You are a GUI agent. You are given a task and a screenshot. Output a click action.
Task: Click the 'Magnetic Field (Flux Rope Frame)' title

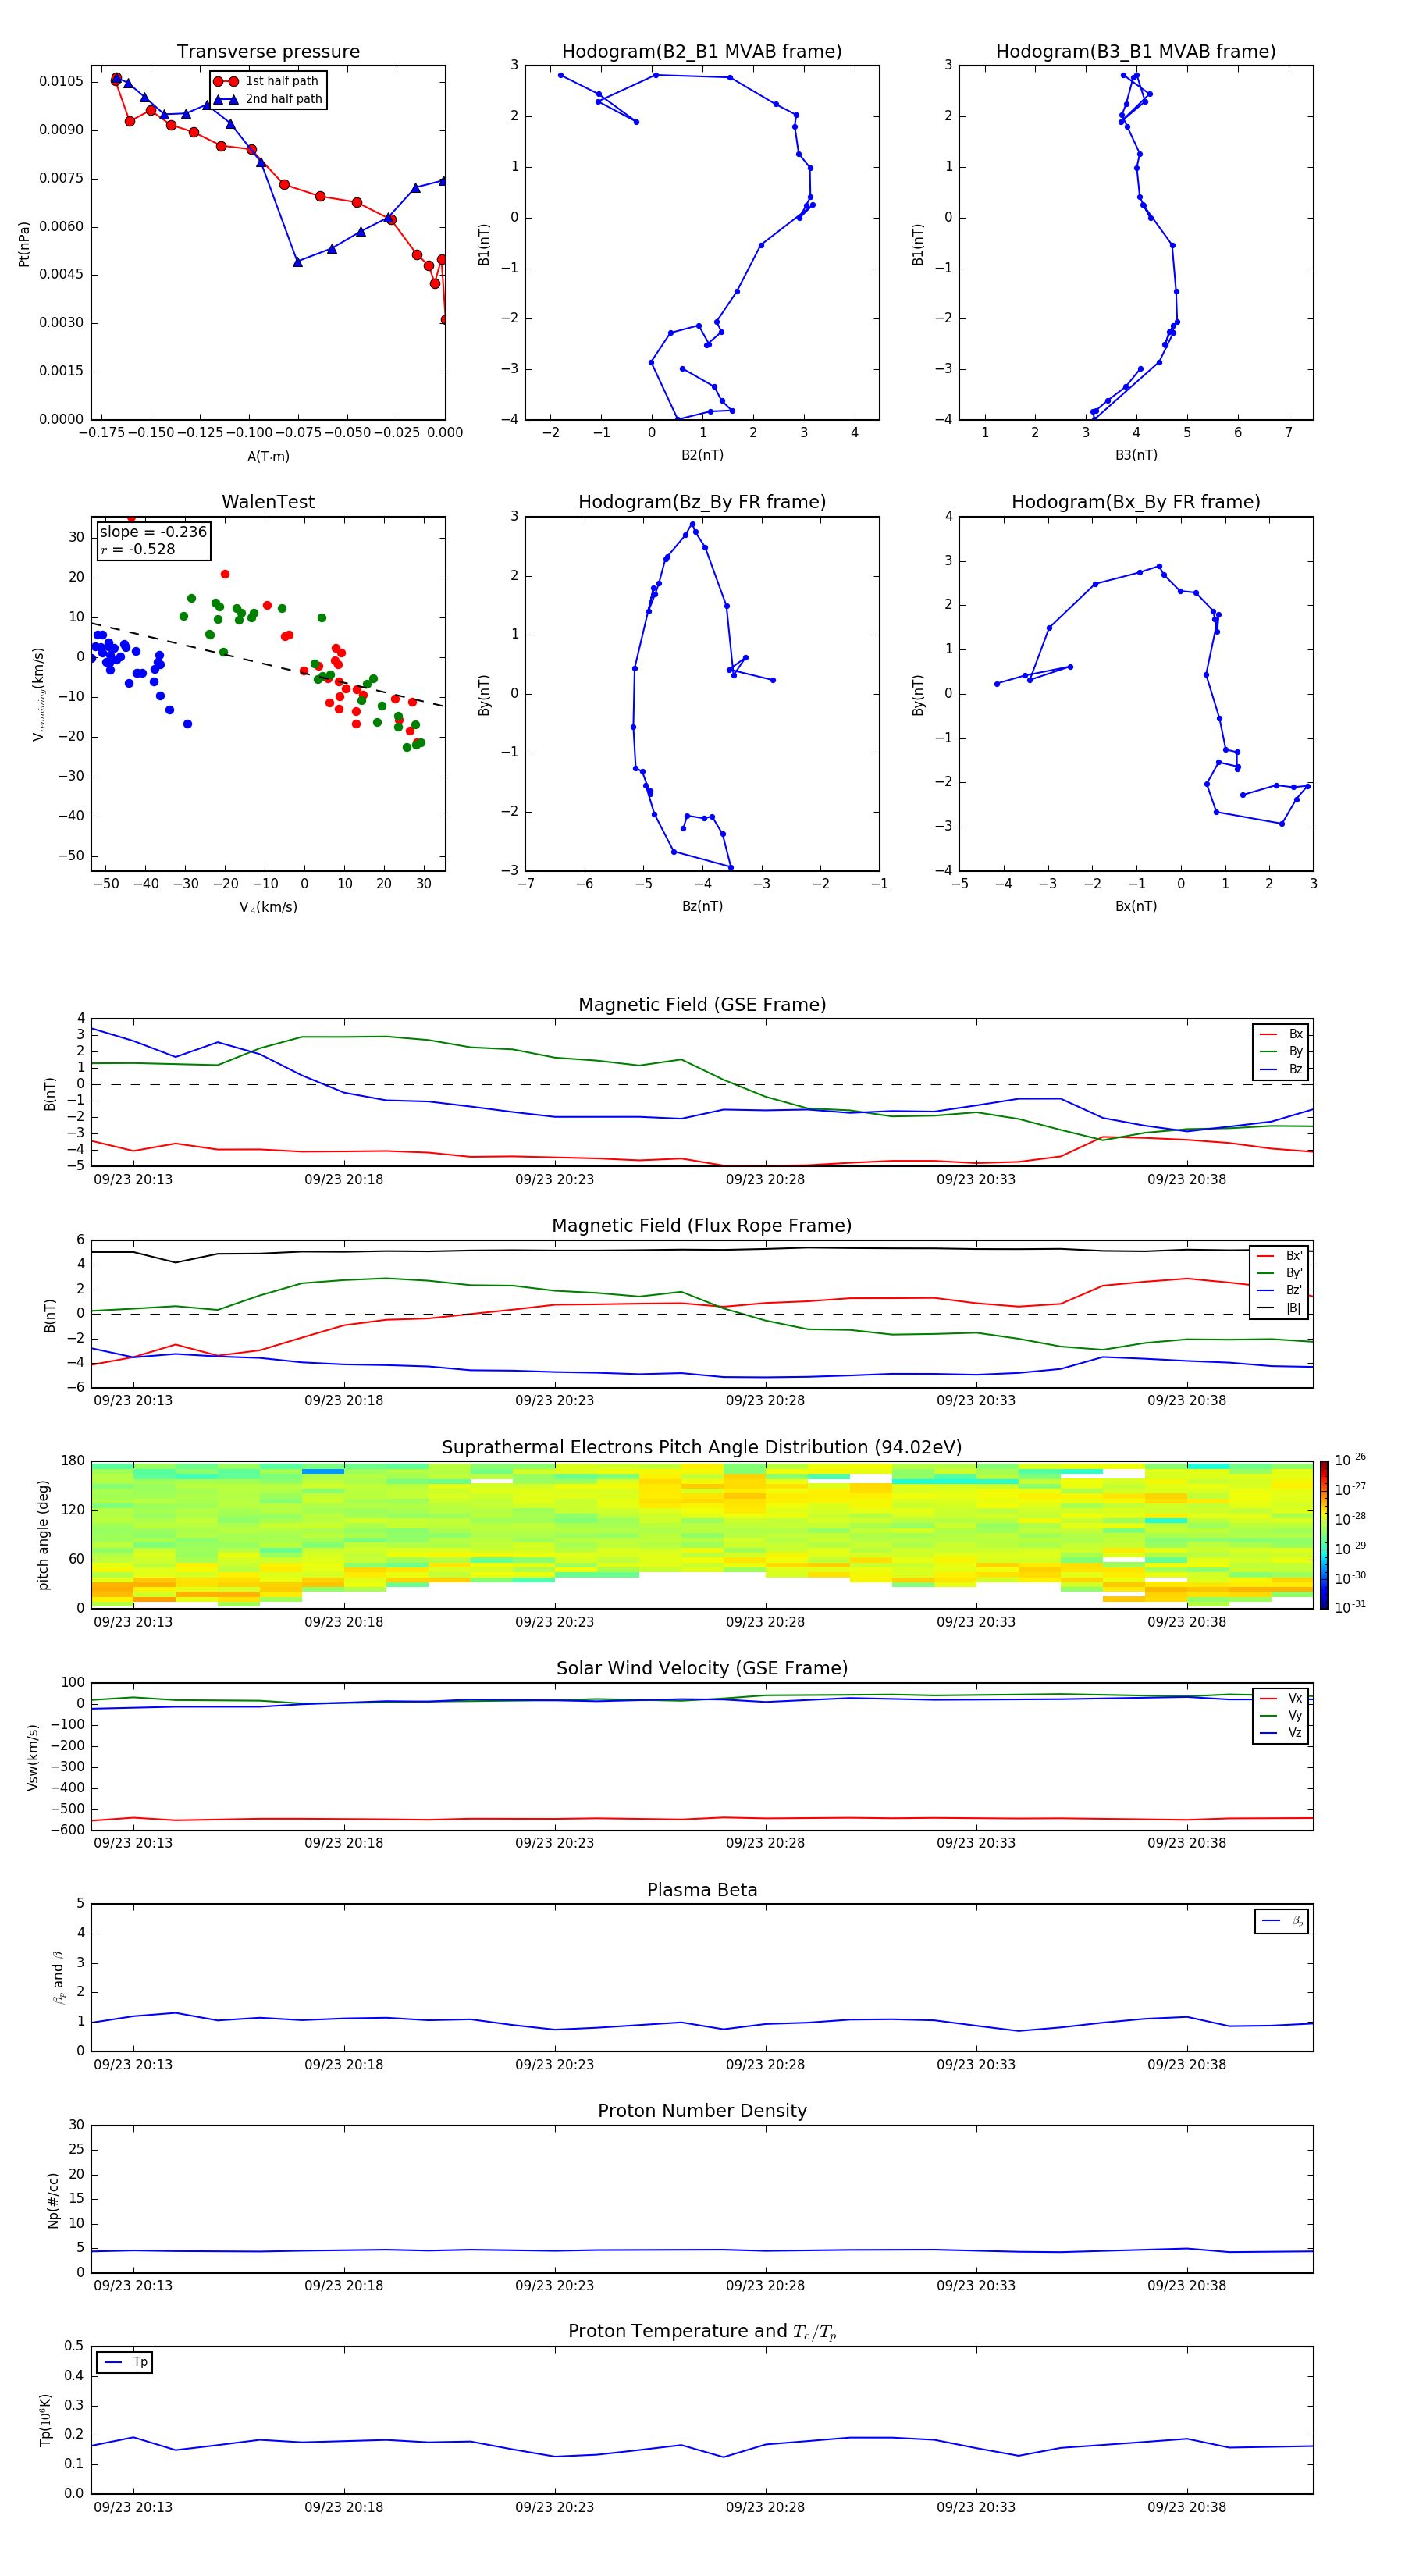click(702, 1225)
